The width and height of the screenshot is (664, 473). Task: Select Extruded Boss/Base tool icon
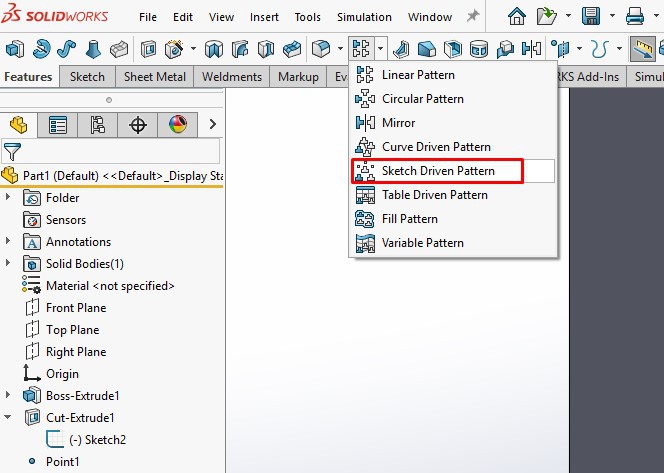(x=15, y=49)
